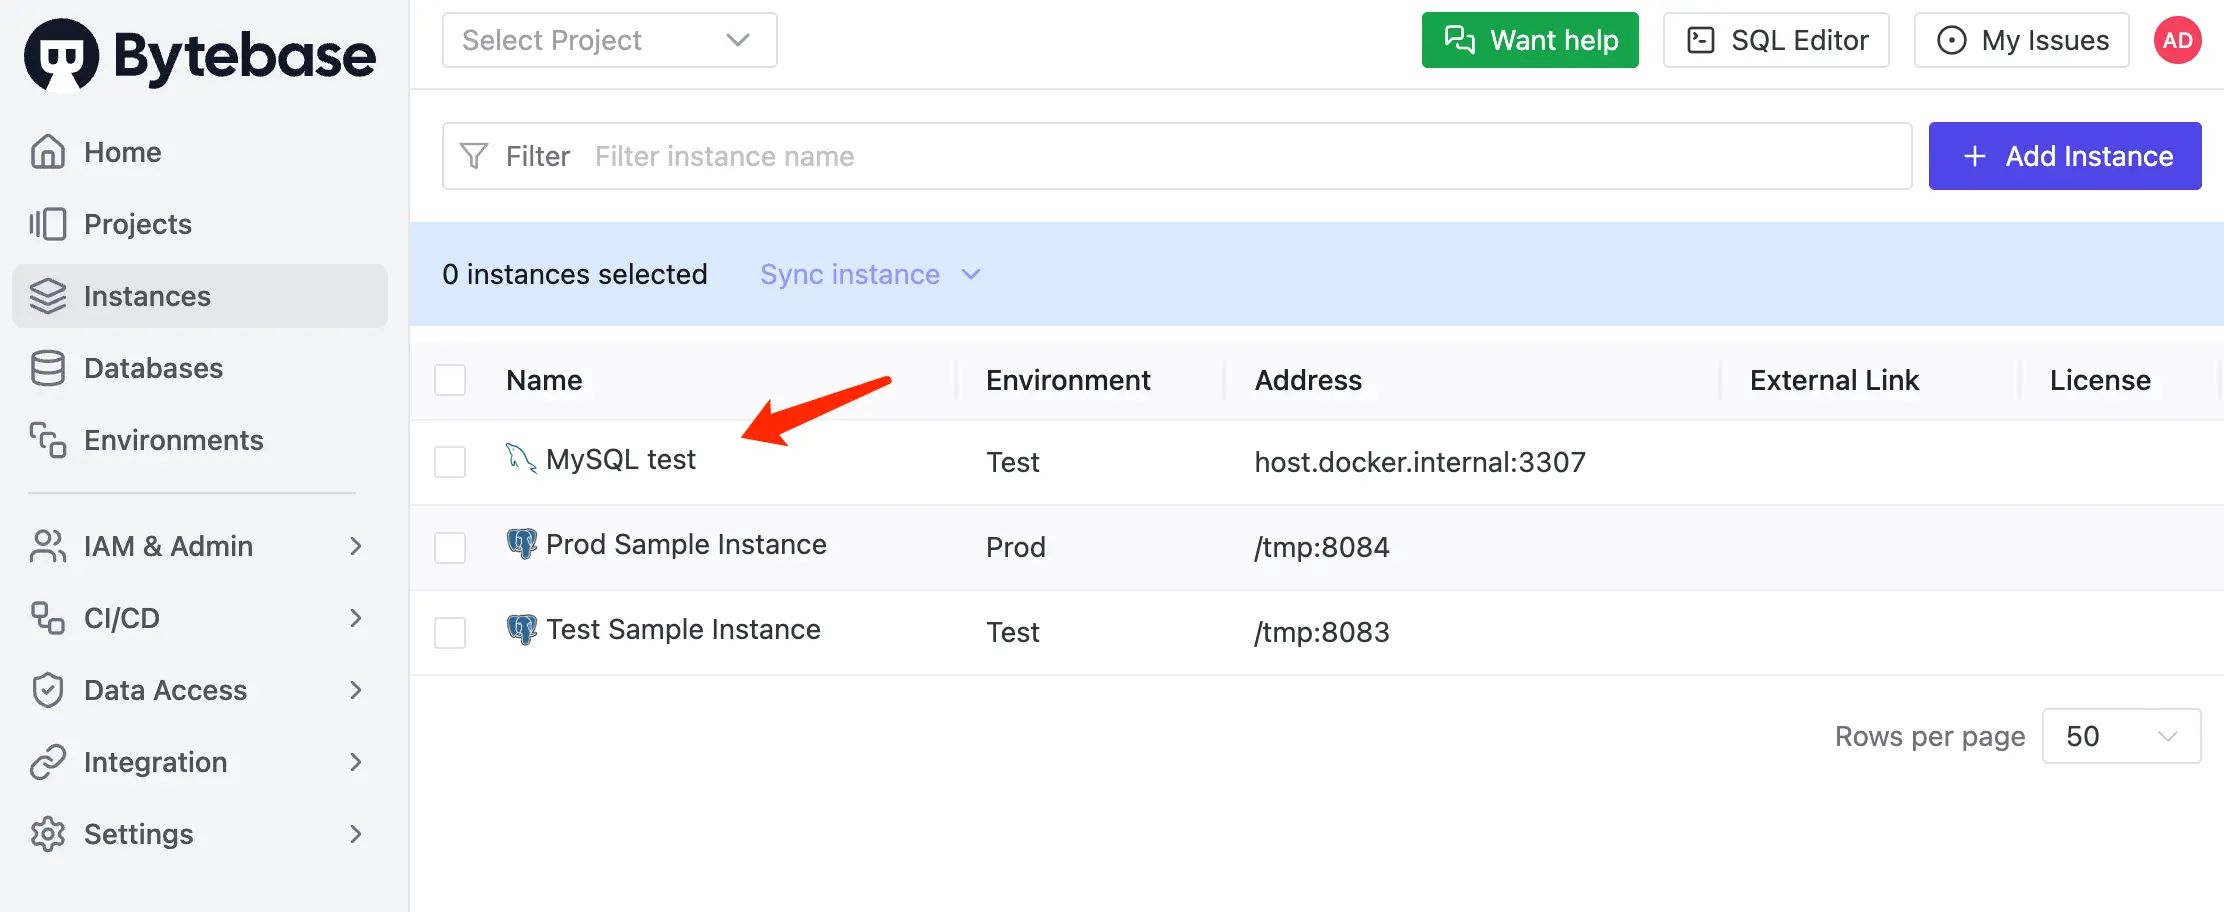Image resolution: width=2224 pixels, height=912 pixels.
Task: Click the IAM & Admin users icon
Action: pos(48,546)
